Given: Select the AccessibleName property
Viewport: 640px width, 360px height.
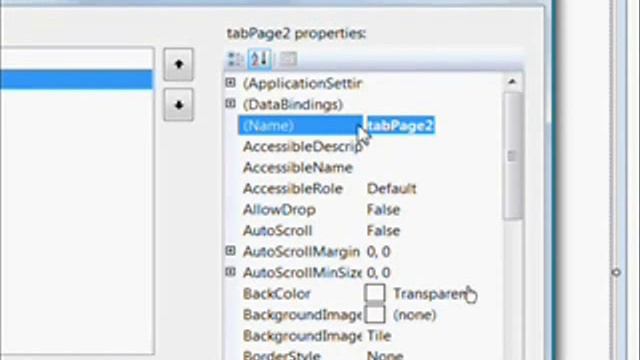Looking at the screenshot, I should click(x=298, y=168).
